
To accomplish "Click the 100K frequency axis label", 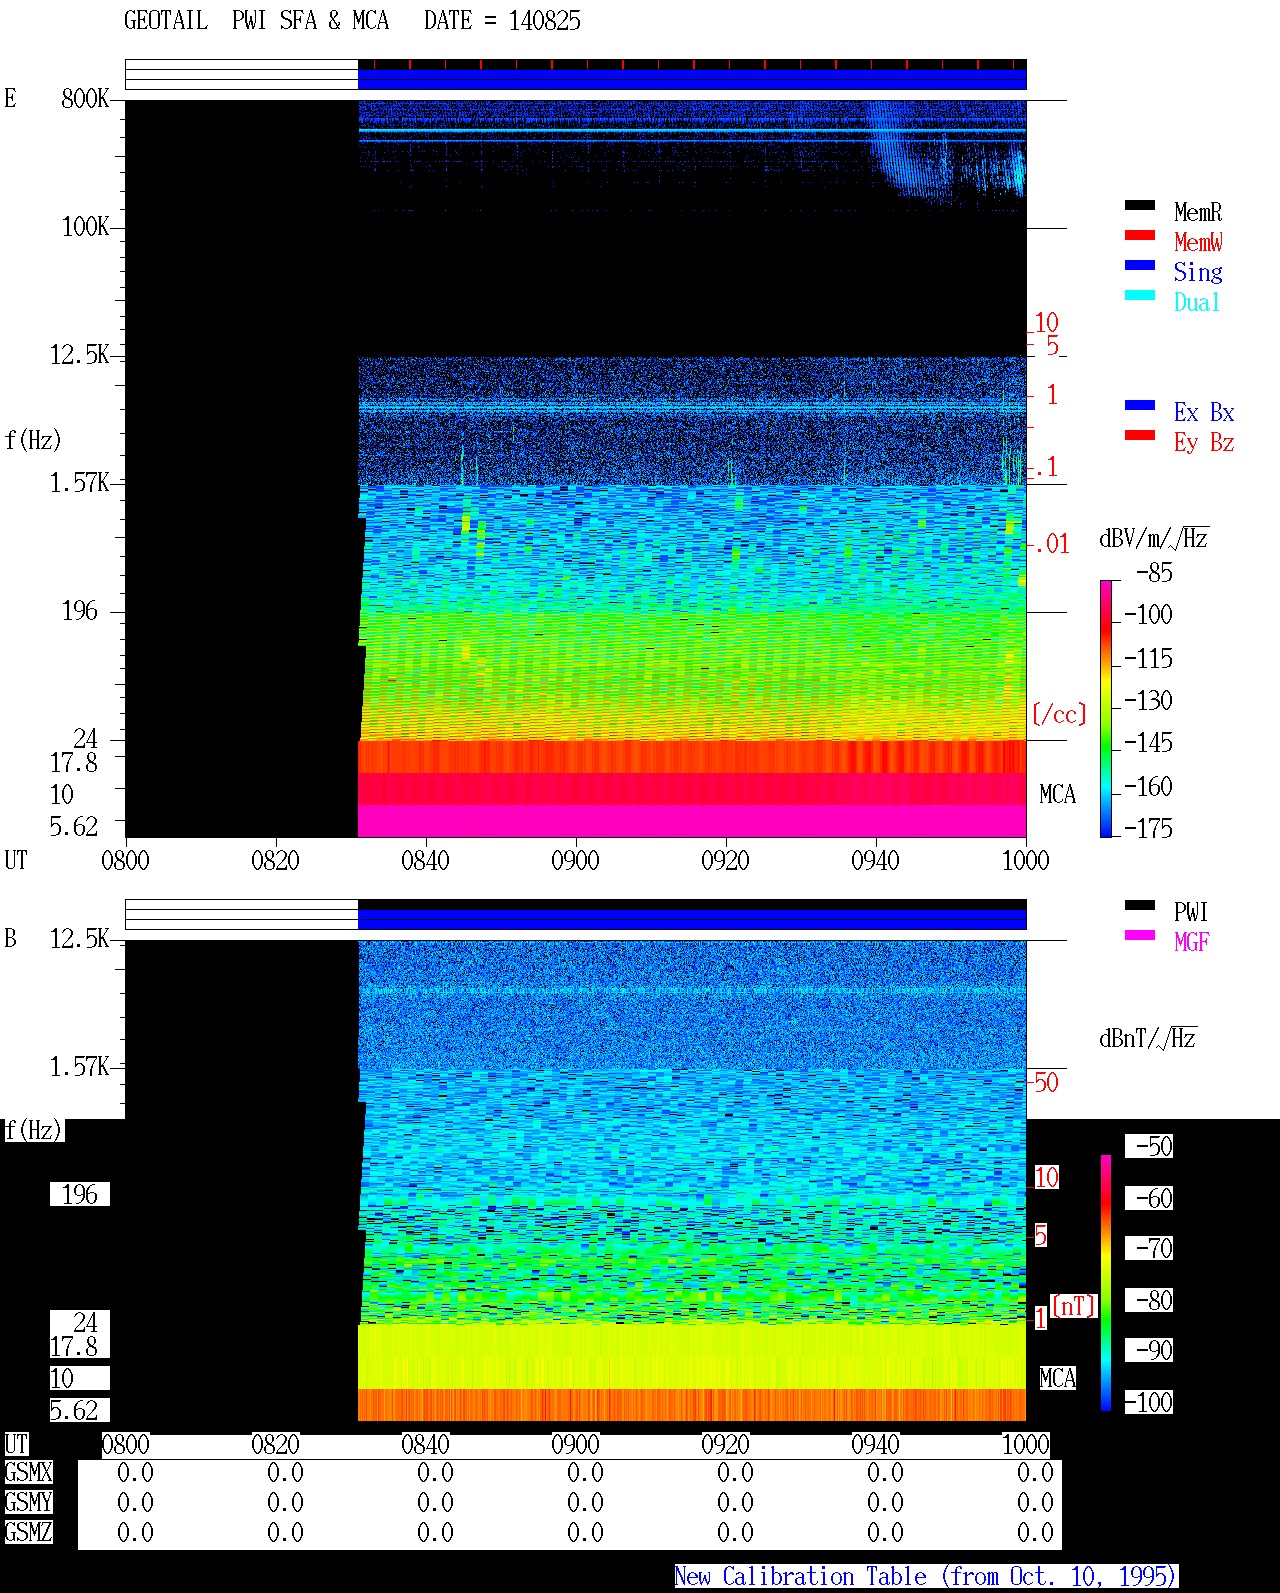I will (85, 227).
